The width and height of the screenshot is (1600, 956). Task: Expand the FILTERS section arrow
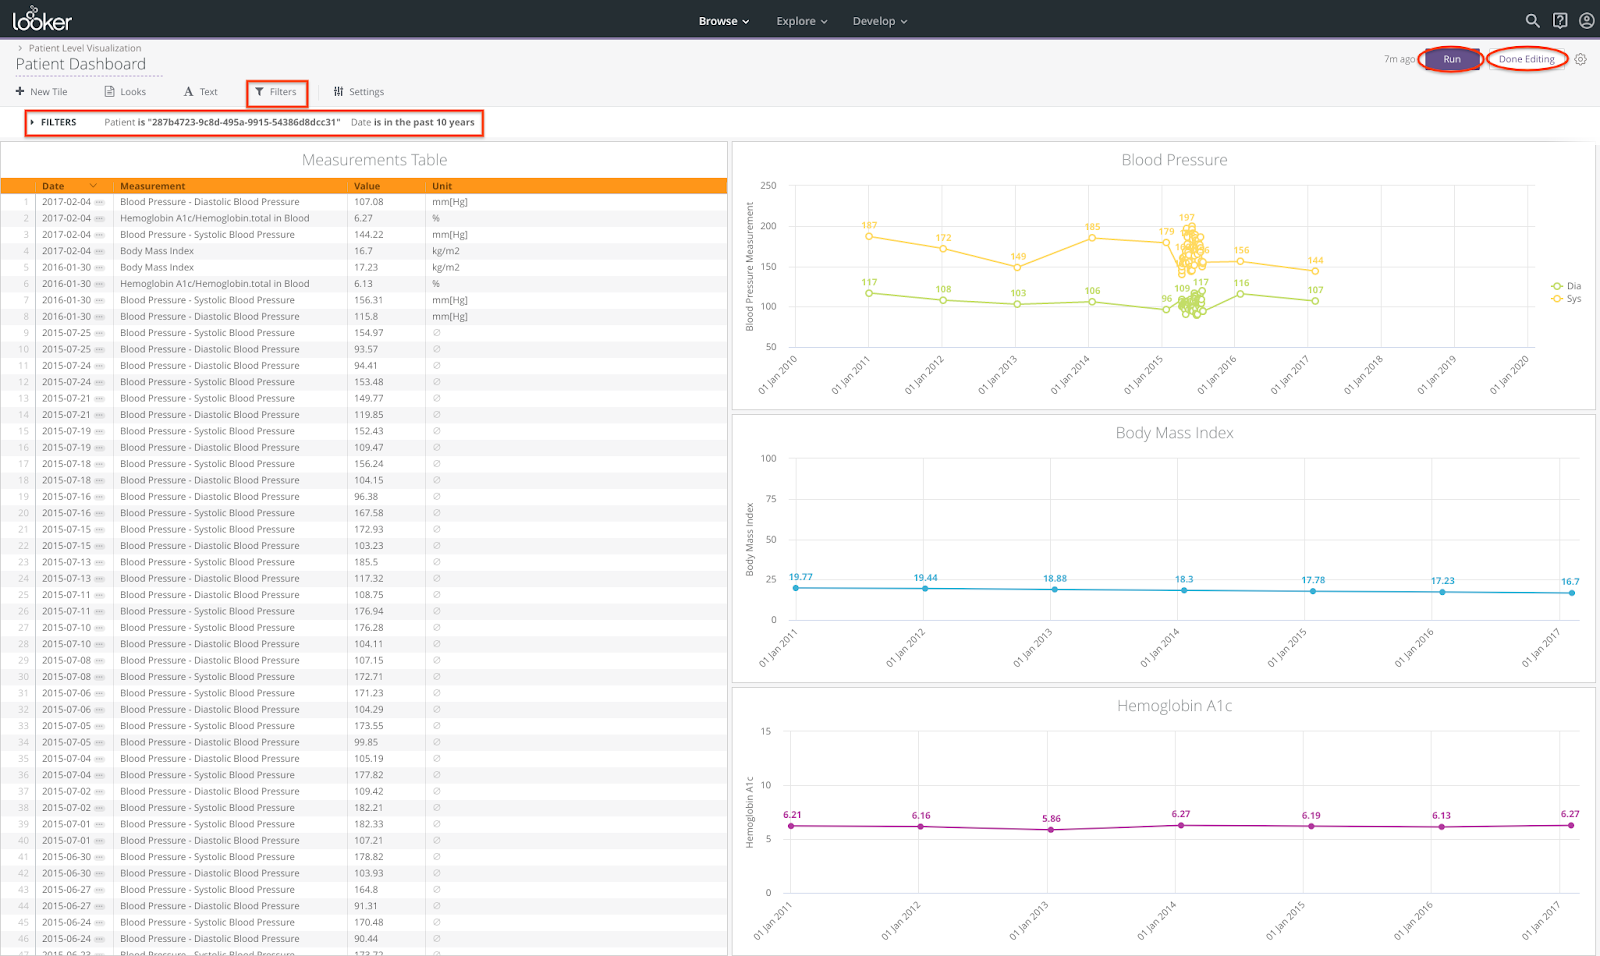click(x=32, y=122)
